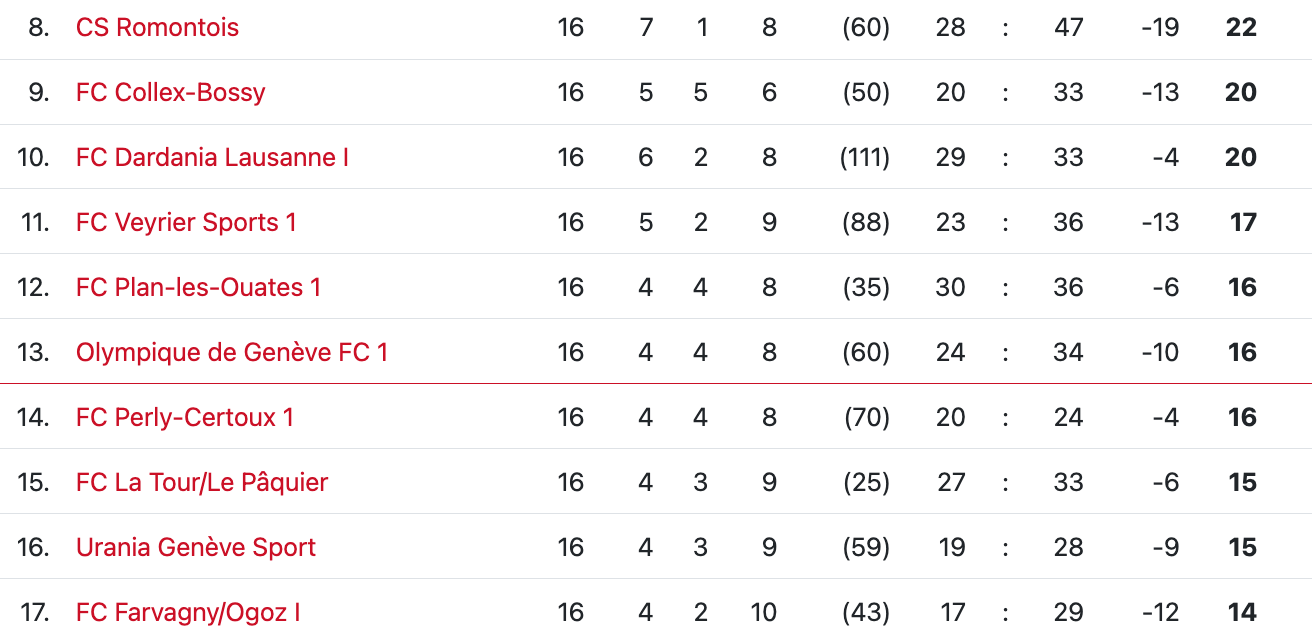Screen dimensions: 1312x640
Task: Open Urania Genève Sport team page
Action: [196, 547]
